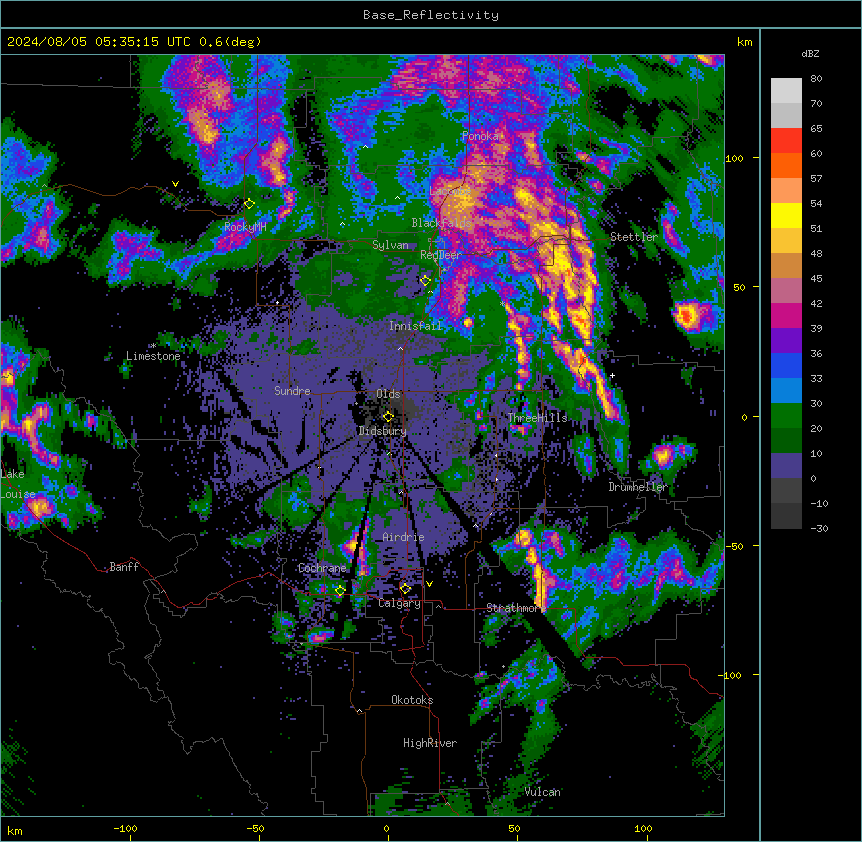The image size is (862, 842).
Task: Click the Okotoks city label
Action: pos(412,700)
